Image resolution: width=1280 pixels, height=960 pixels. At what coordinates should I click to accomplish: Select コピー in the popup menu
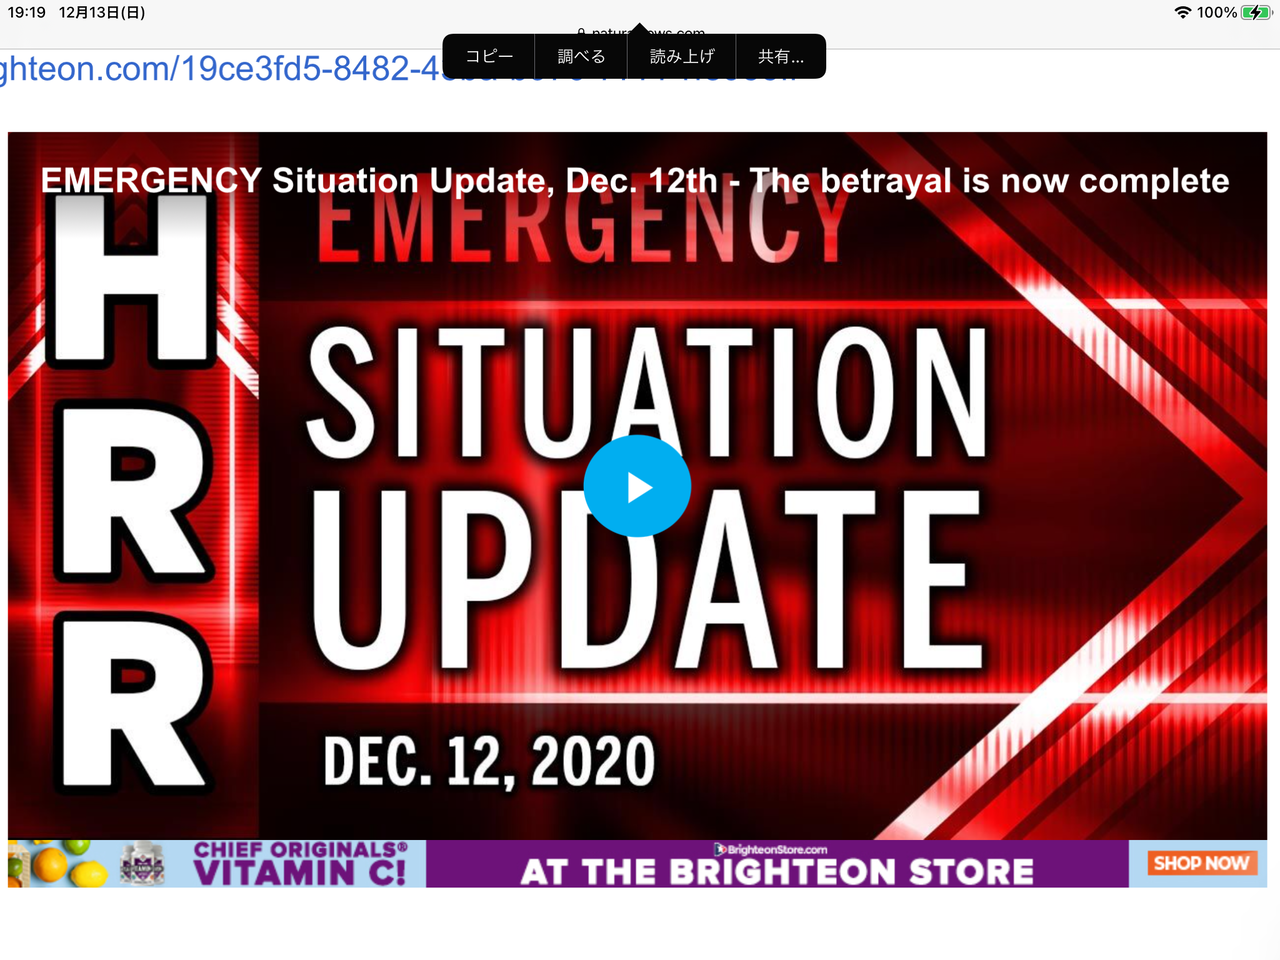click(489, 57)
